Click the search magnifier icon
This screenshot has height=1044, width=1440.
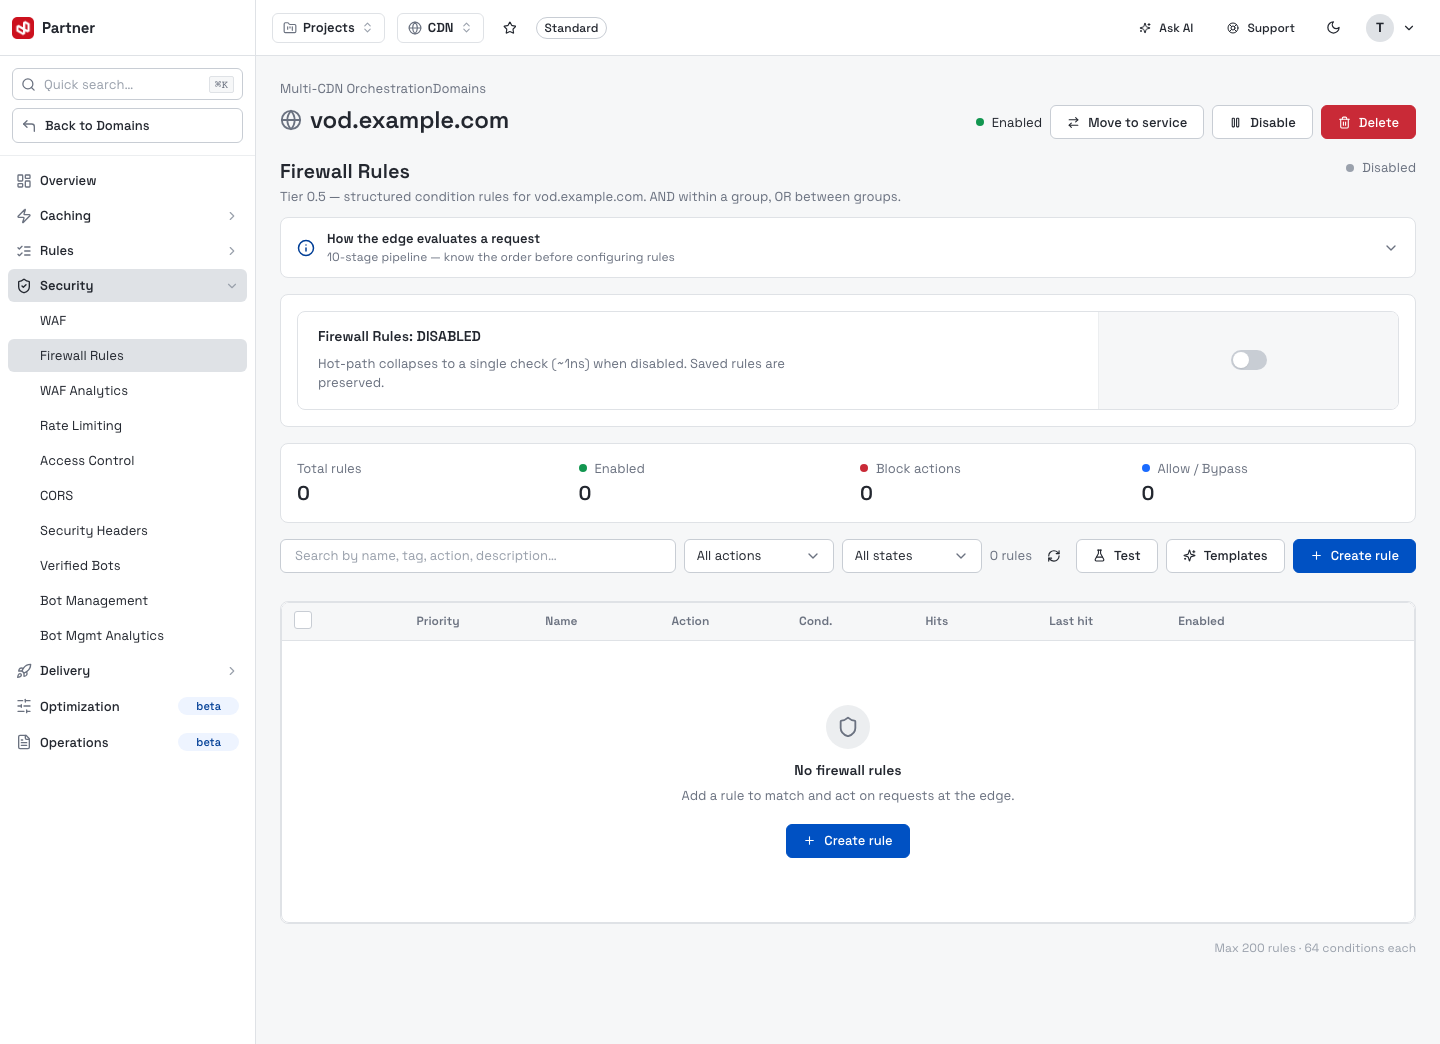(x=29, y=85)
